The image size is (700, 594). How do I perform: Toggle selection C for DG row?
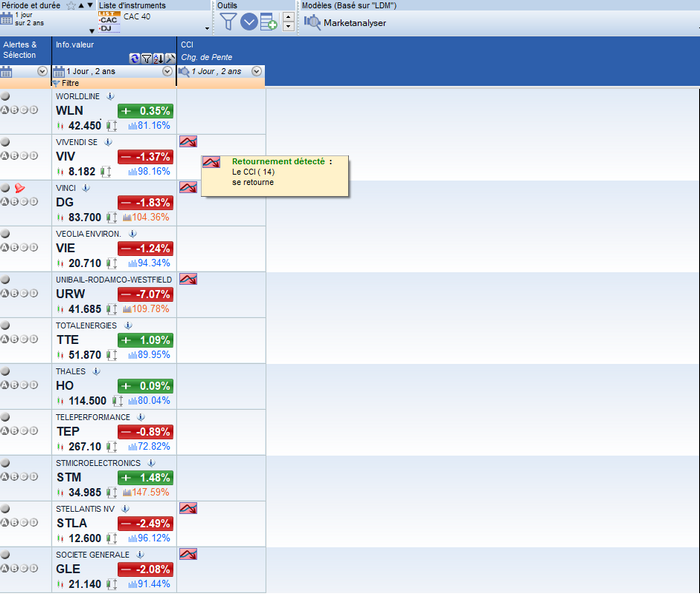click(x=24, y=202)
